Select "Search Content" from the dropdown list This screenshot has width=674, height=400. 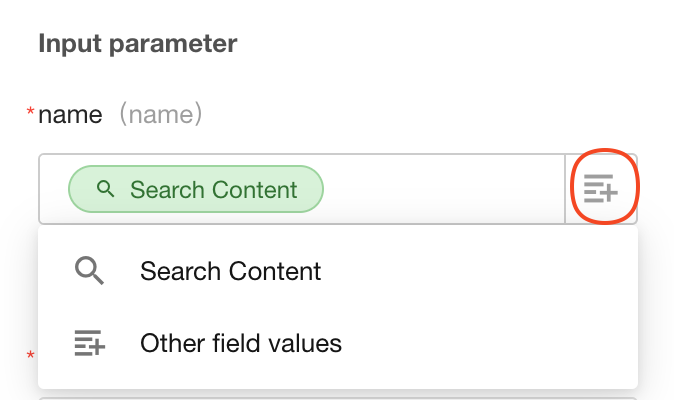pos(231,270)
